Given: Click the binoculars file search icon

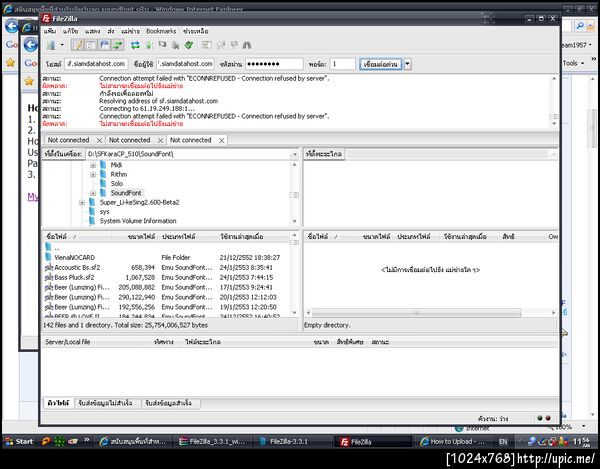Looking at the screenshot, I should [247, 45].
